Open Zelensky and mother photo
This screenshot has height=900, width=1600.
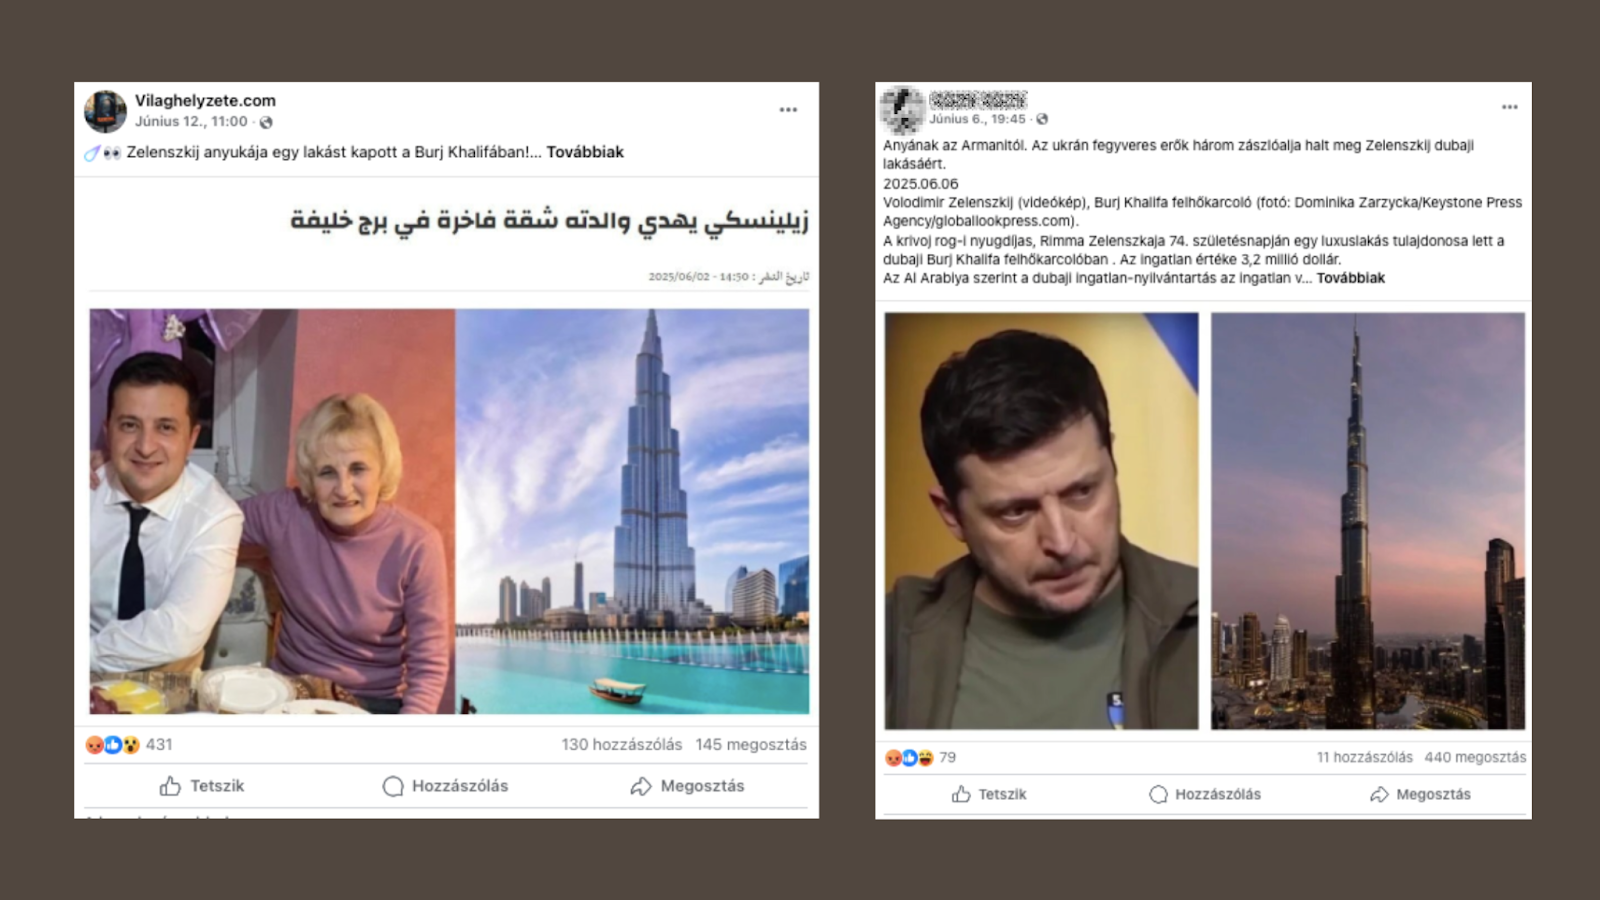pyautogui.click(x=272, y=511)
